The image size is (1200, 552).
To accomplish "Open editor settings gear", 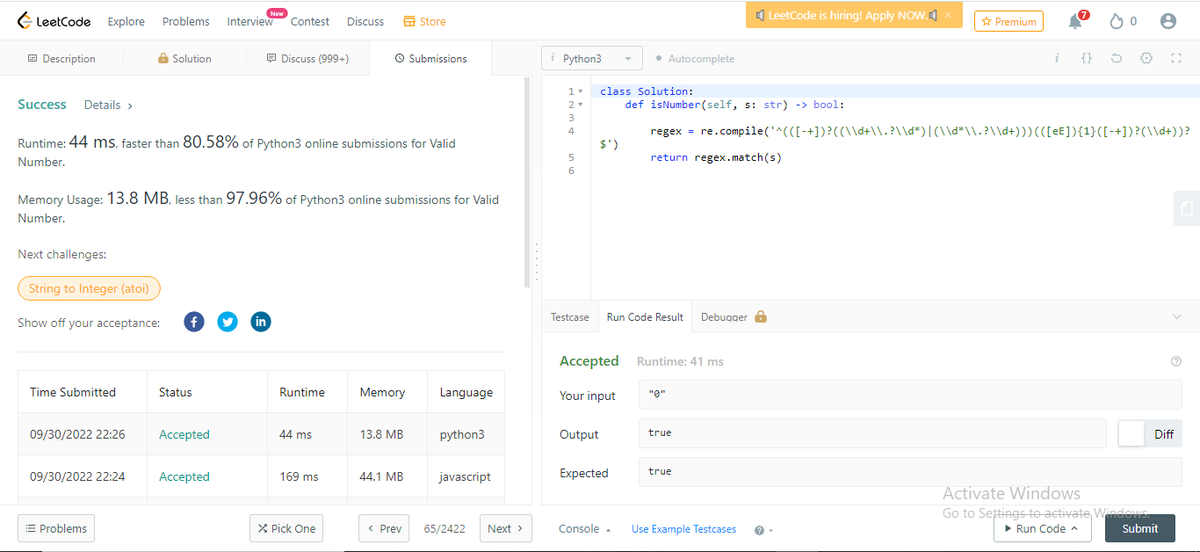I will coord(1146,58).
